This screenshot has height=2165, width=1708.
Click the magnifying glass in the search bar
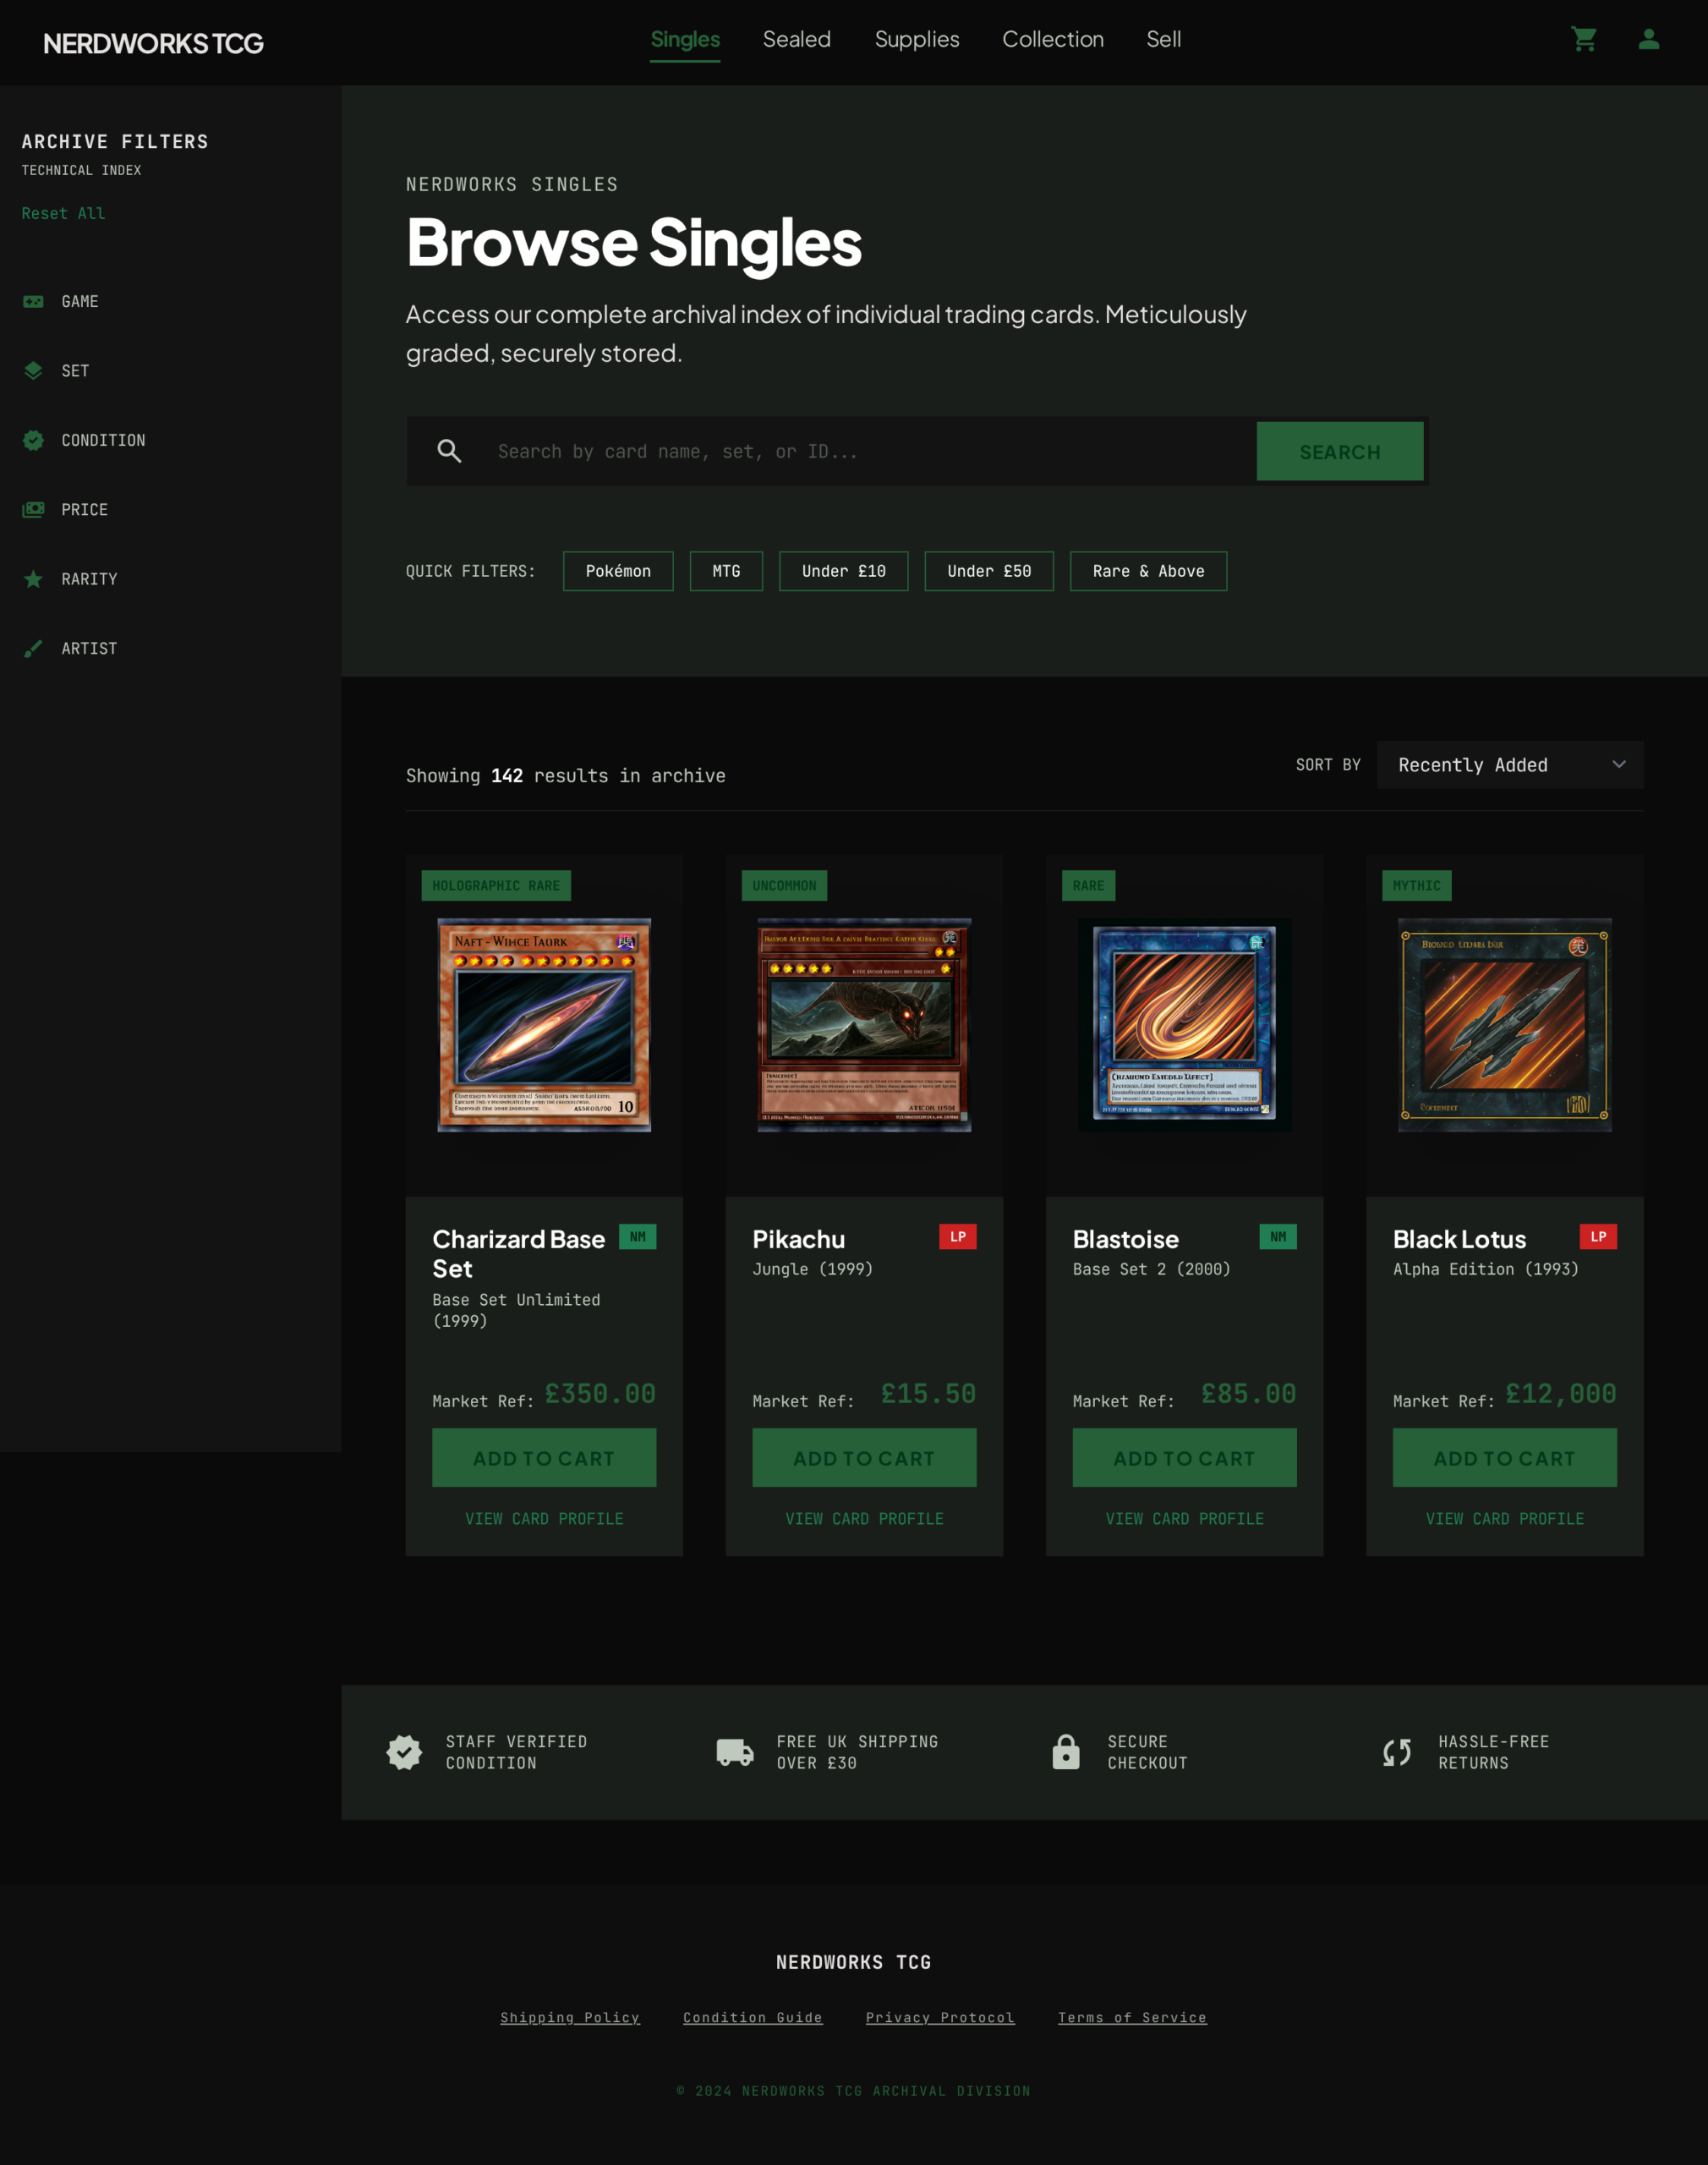click(x=450, y=451)
